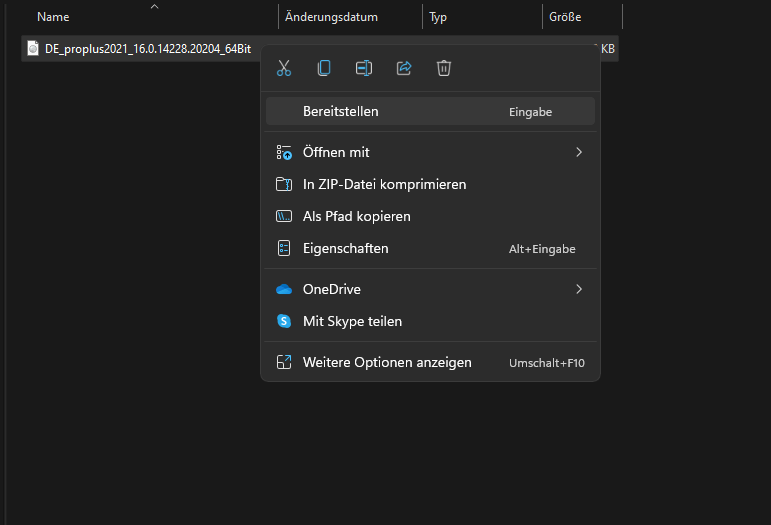Show Weitere Optionen anzeigen

point(387,362)
